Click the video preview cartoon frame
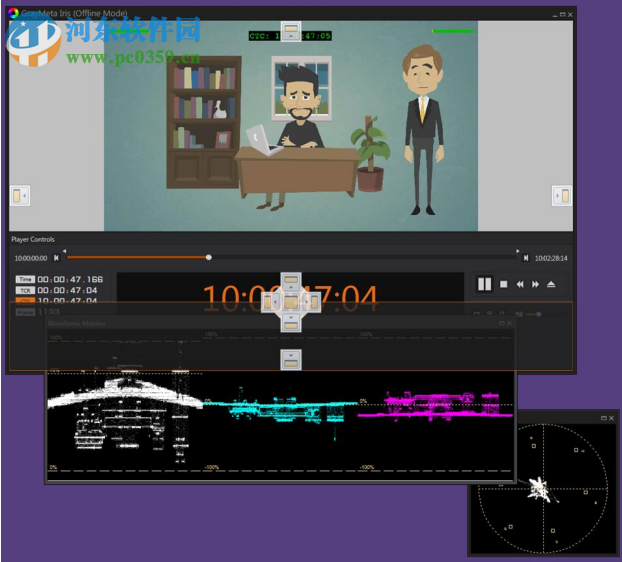 coord(291,126)
